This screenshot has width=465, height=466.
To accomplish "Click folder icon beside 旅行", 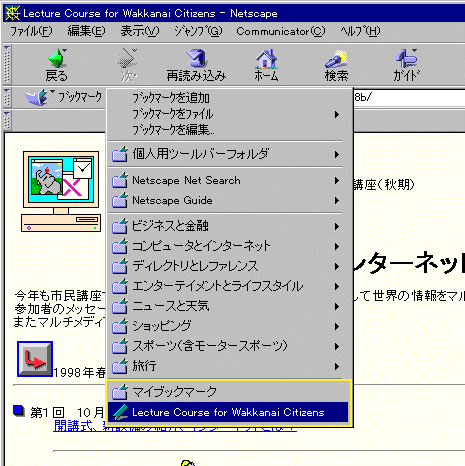I will (x=120, y=366).
